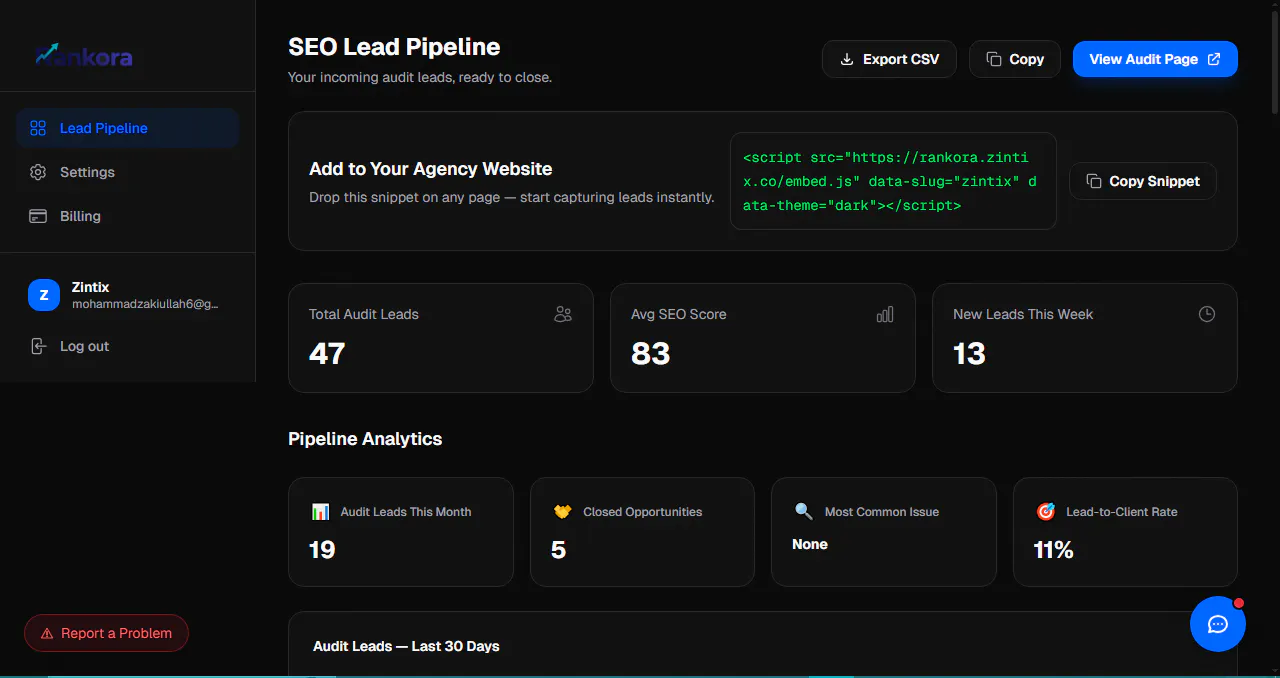Click the people icon on Total Audit Leads
The image size is (1280, 678).
(563, 314)
